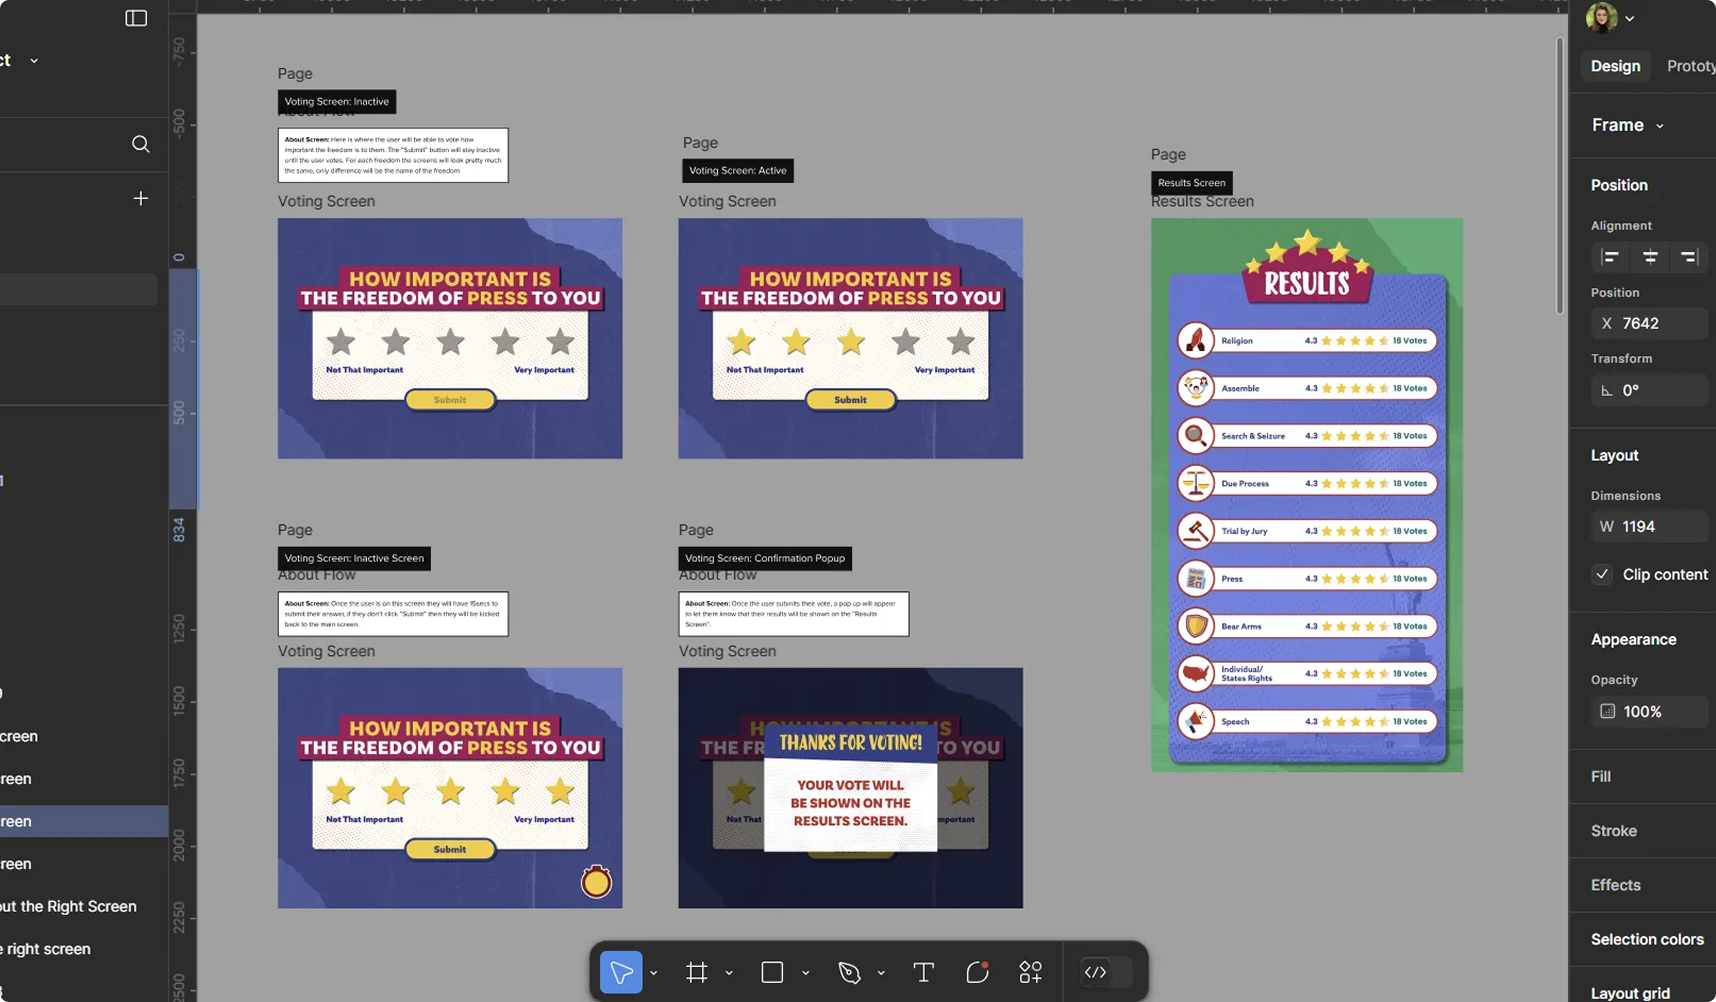Image resolution: width=1716 pixels, height=1002 pixels.
Task: Click the align left button
Action: pyautogui.click(x=1610, y=257)
